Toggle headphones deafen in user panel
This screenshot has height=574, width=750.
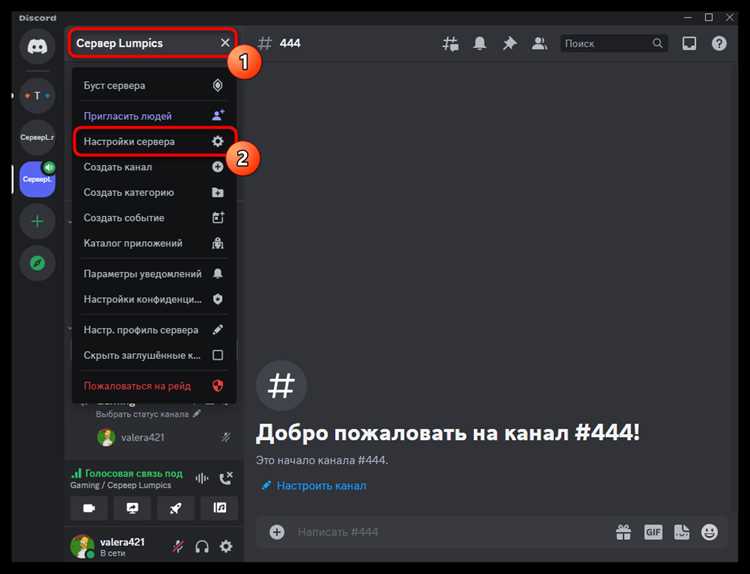[202, 546]
